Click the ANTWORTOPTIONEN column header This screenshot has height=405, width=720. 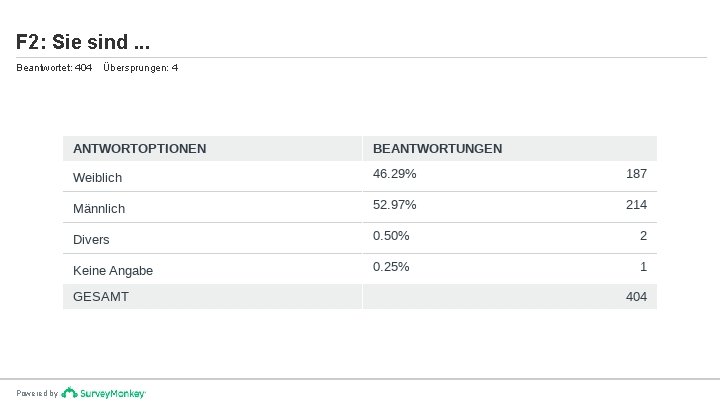click(x=140, y=148)
